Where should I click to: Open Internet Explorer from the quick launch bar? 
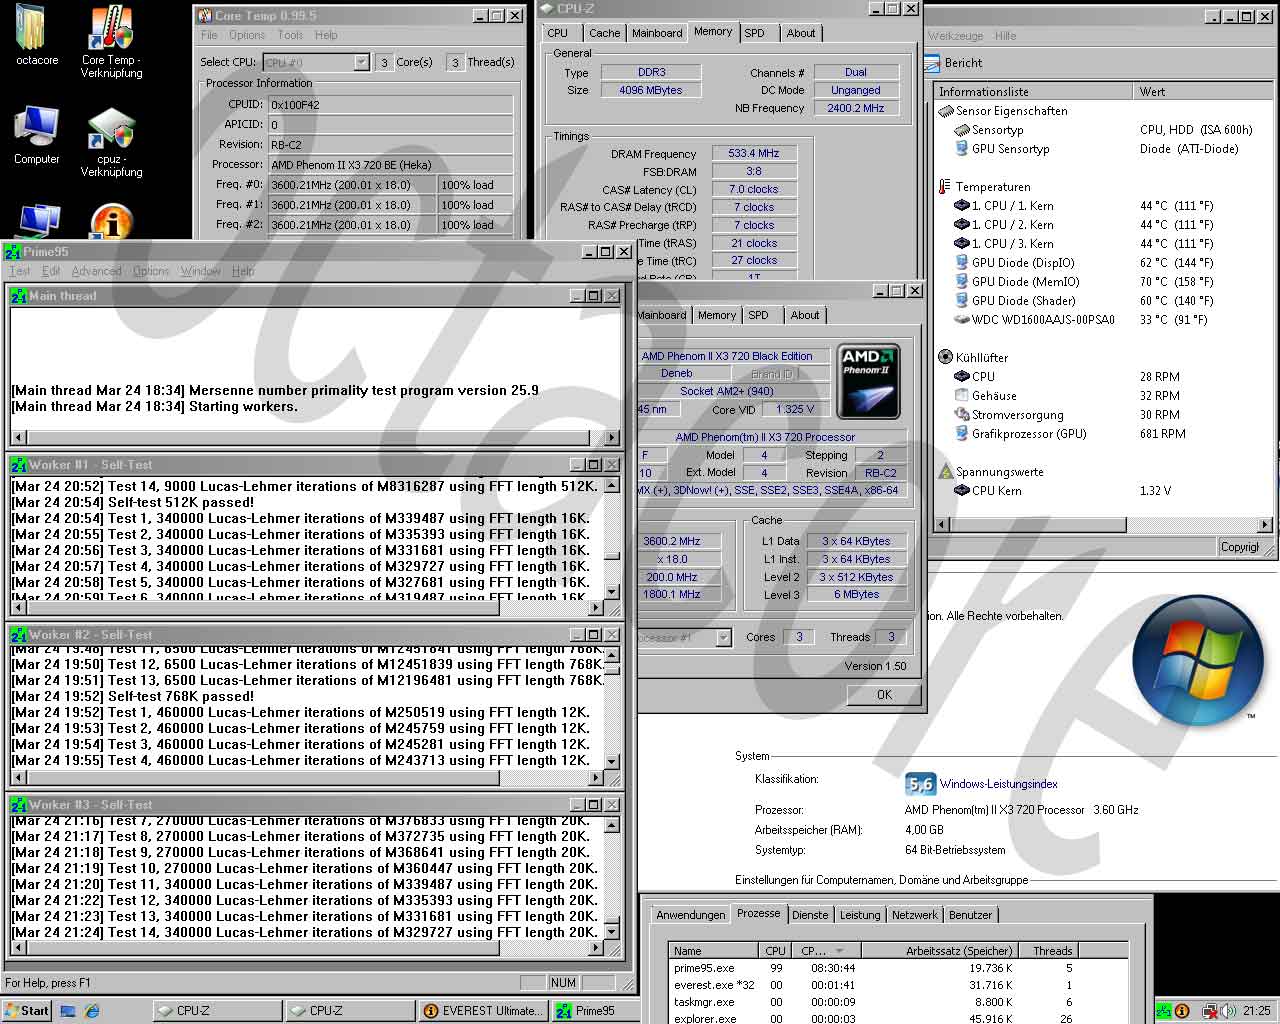(x=92, y=1011)
